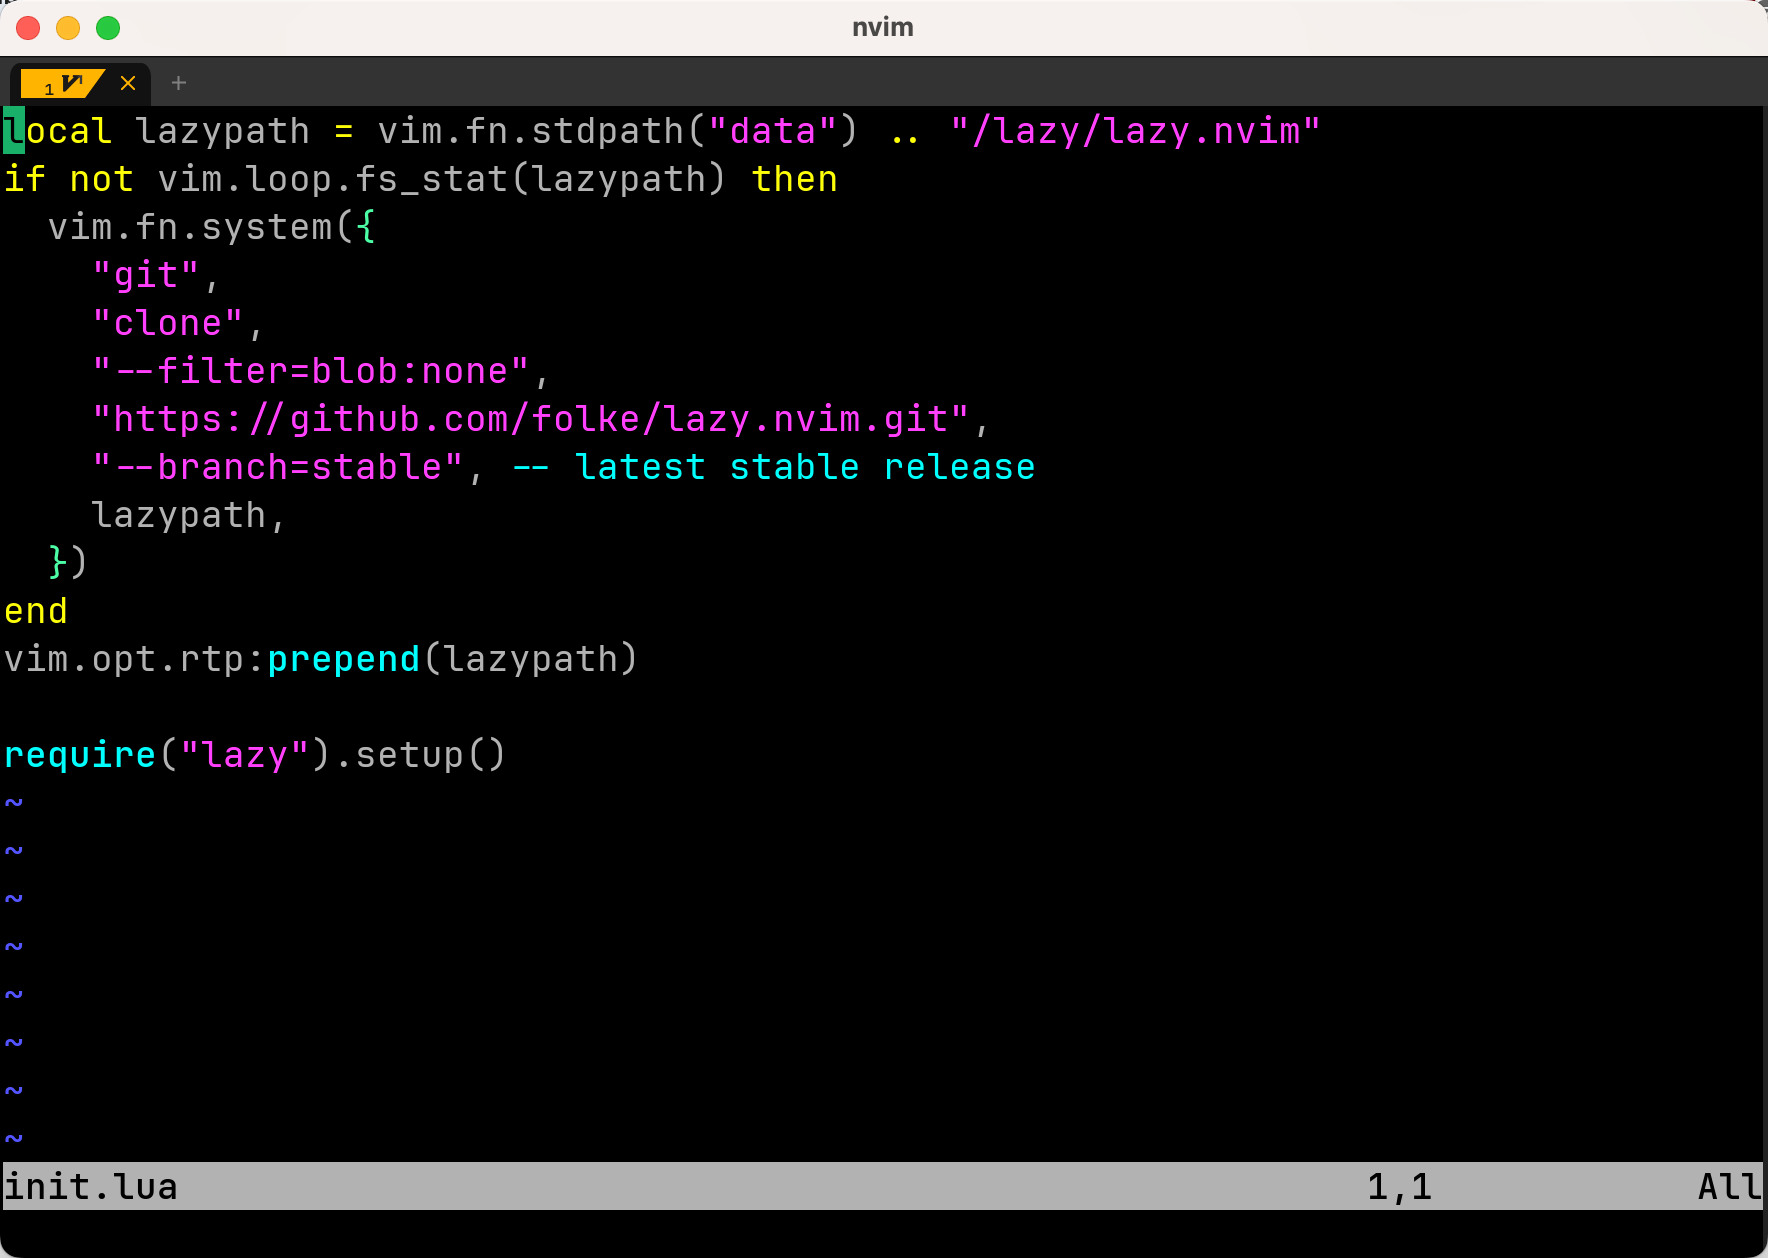The height and width of the screenshot is (1258, 1768).
Task: Click the "--branch=stable" string
Action: point(277,467)
